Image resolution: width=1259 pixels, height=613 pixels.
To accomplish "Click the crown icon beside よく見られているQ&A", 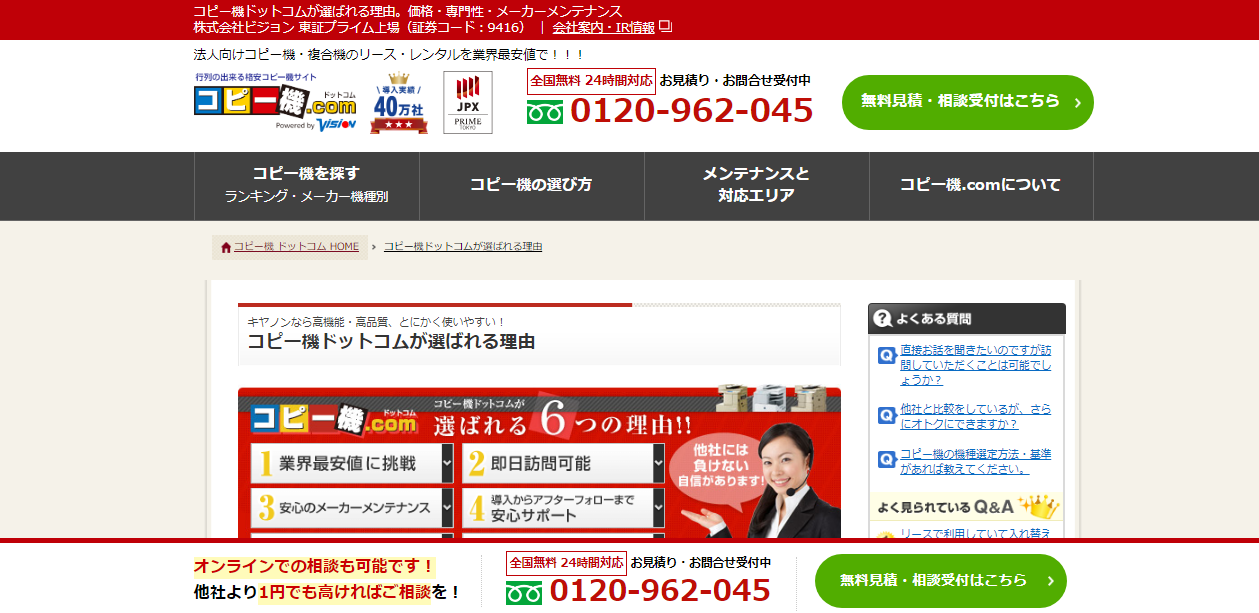I will pos(1039,505).
